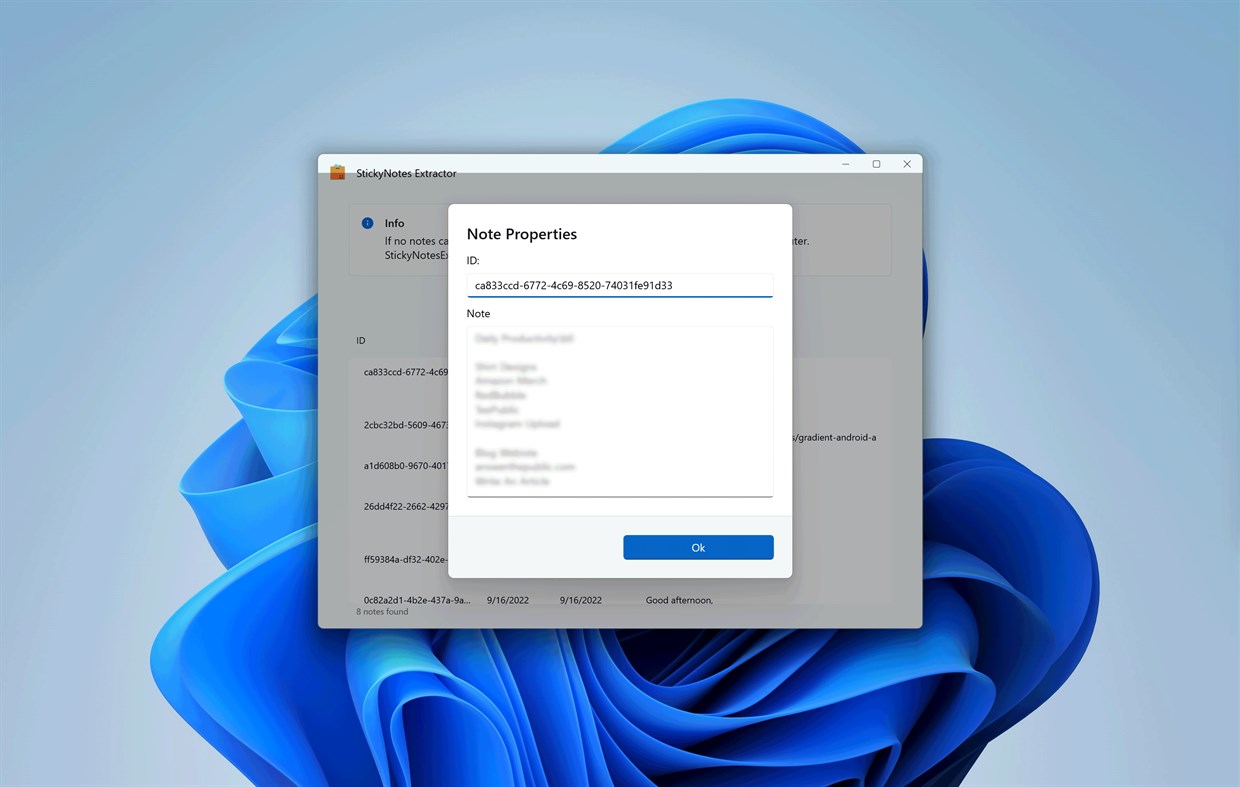
Task: Click inside the Note text area
Action: (620, 410)
